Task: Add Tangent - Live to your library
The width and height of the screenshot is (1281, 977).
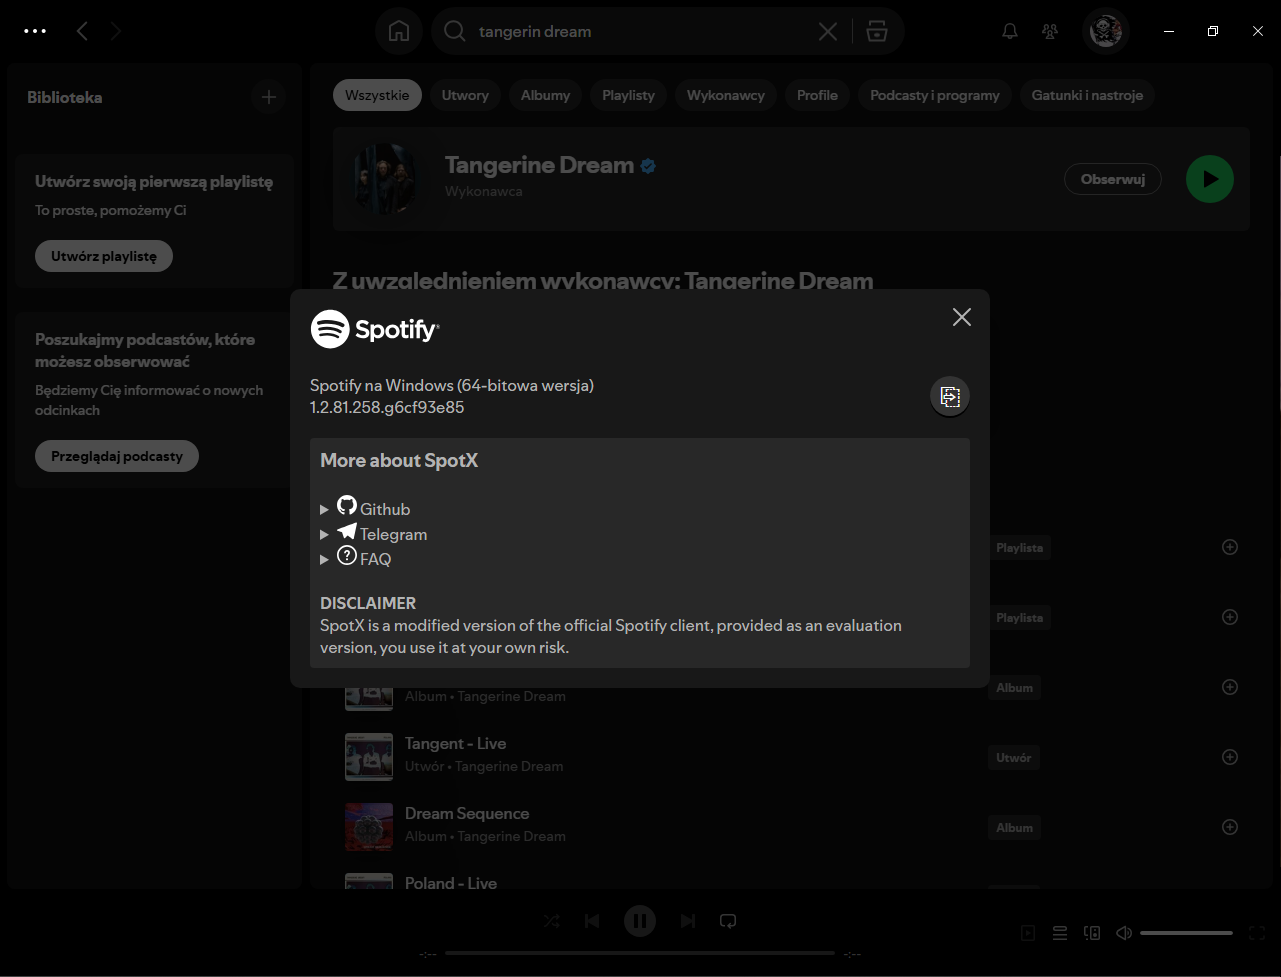Action: [1230, 757]
